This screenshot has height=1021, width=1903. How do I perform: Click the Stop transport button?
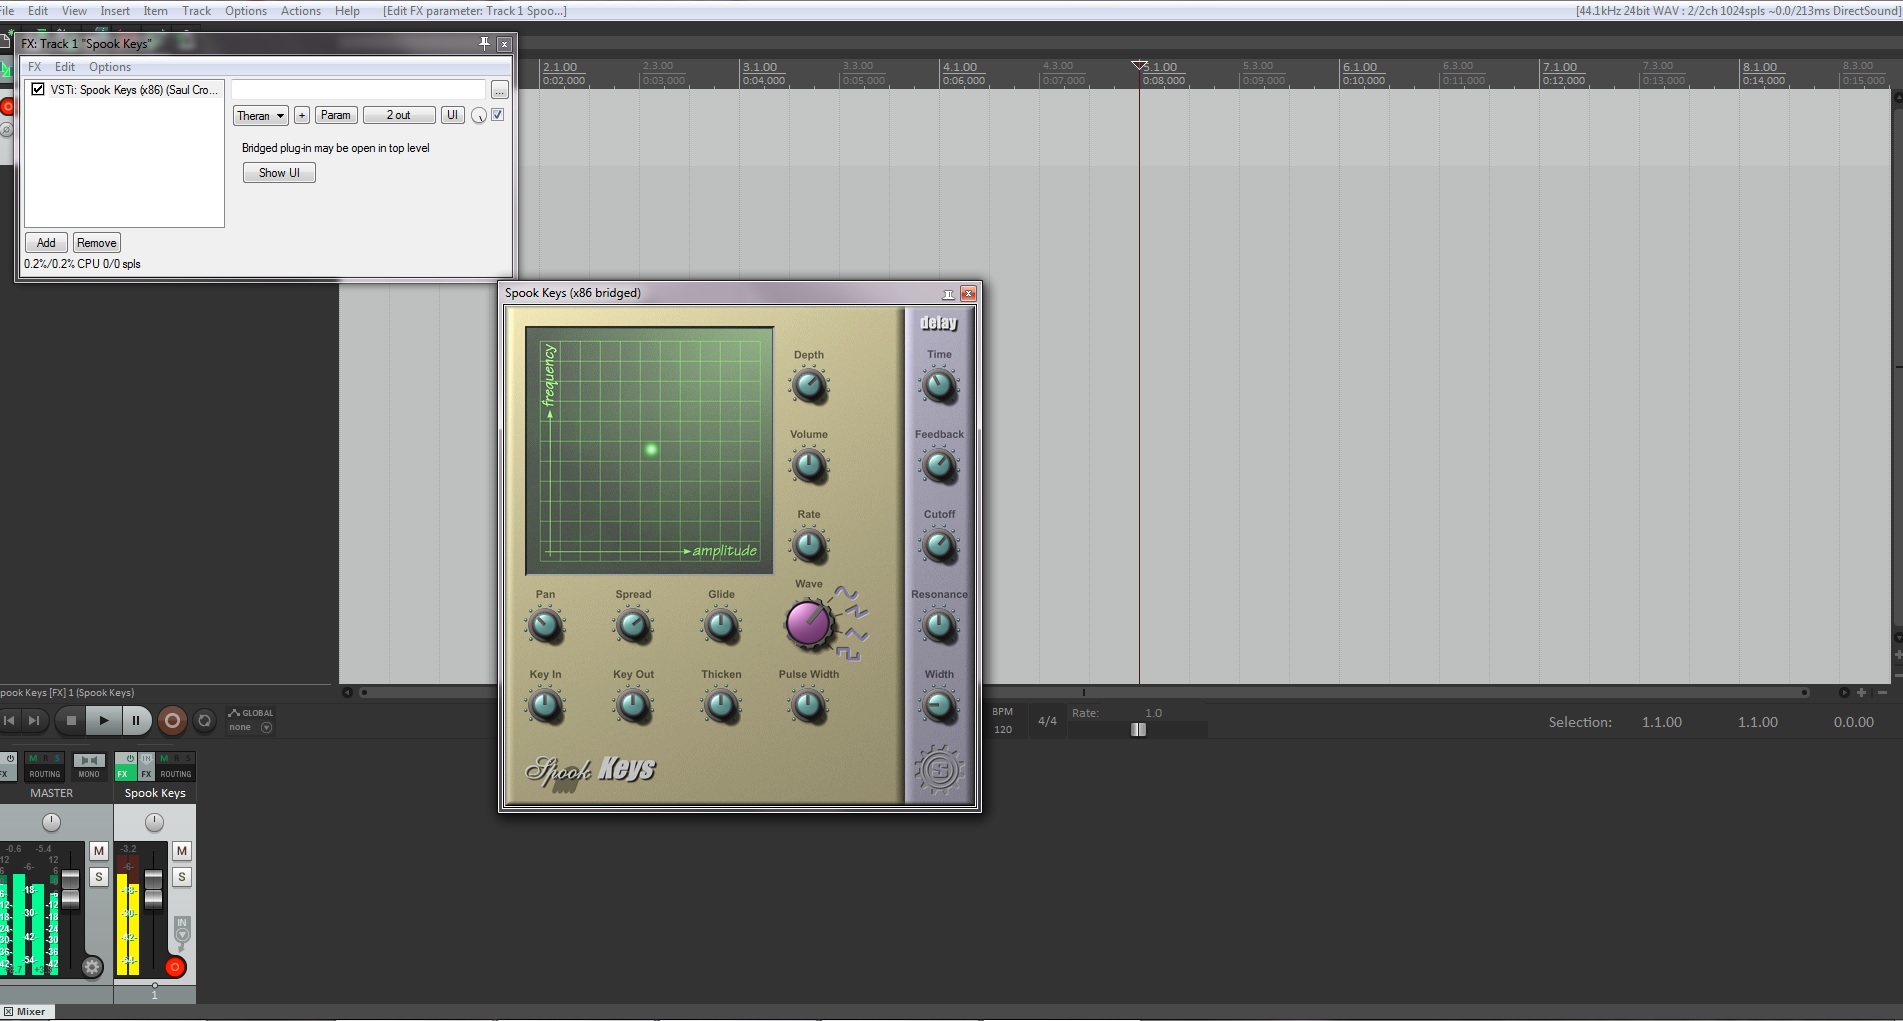click(70, 720)
